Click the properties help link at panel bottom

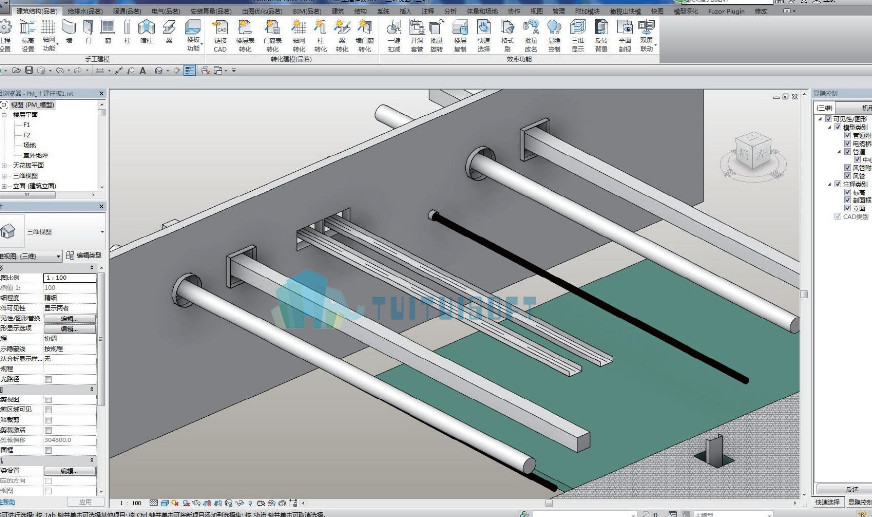(x=8, y=502)
